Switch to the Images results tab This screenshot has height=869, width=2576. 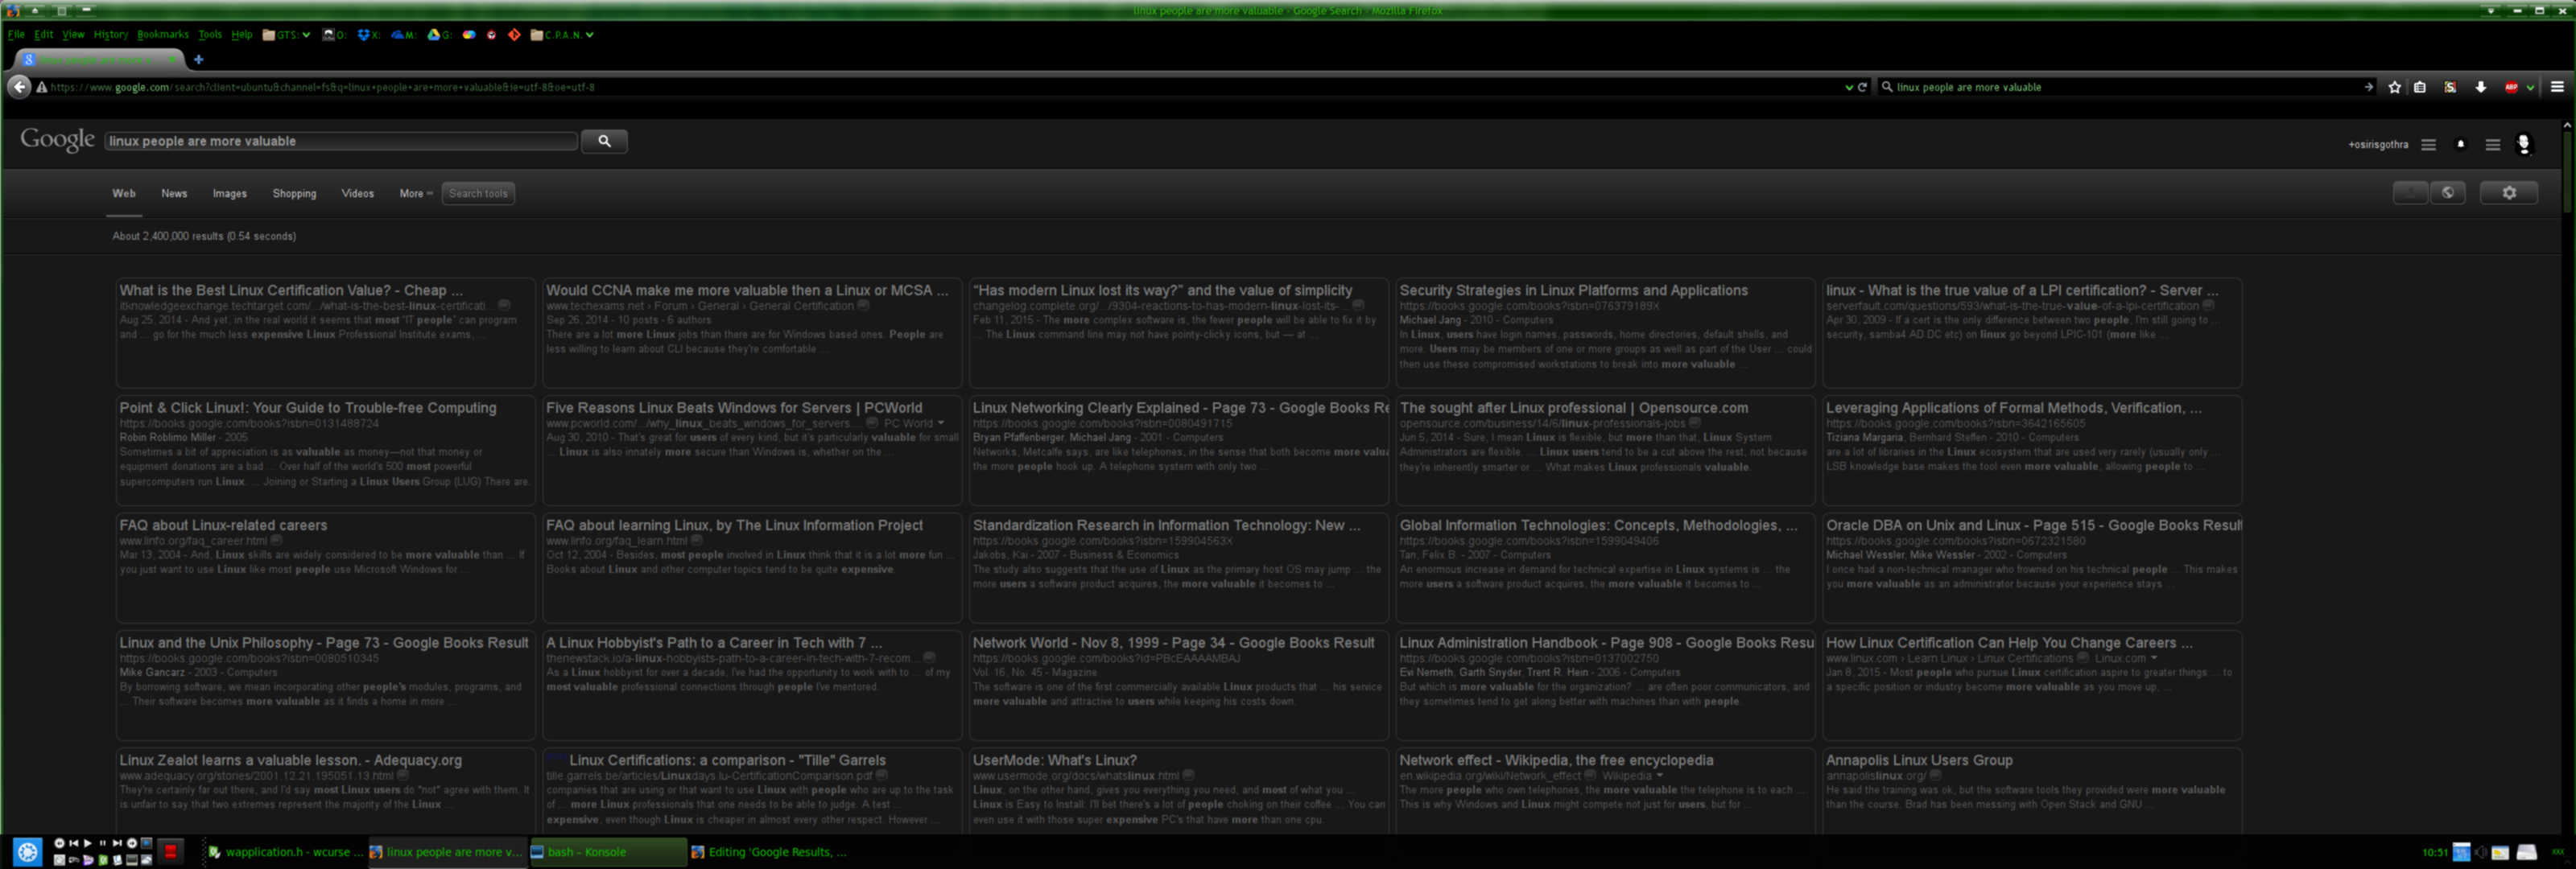pyautogui.click(x=230, y=193)
